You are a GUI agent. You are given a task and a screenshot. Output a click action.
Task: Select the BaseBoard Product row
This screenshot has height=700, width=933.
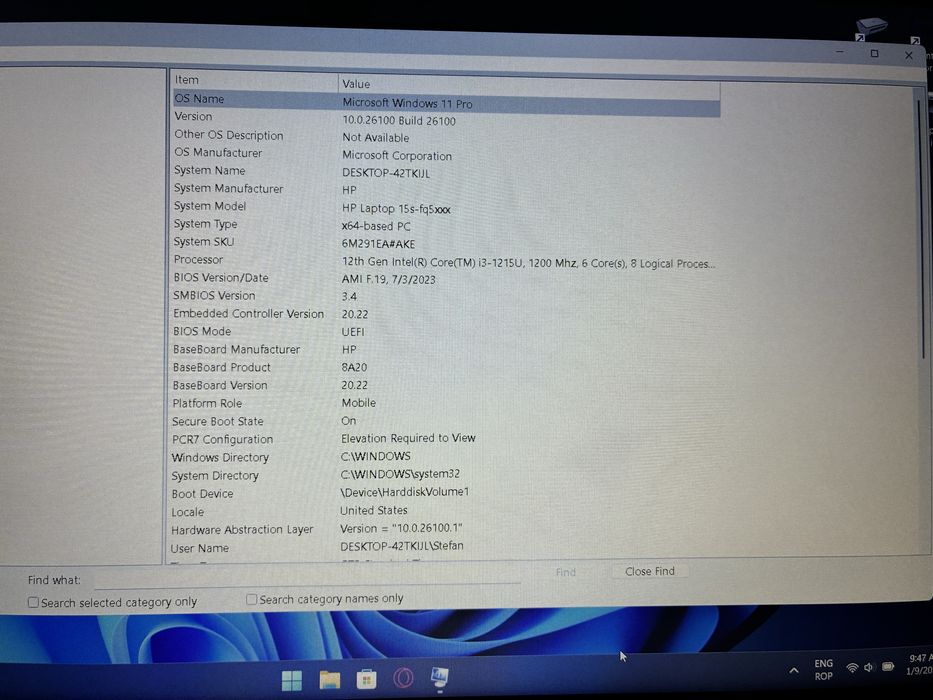pos(446,367)
